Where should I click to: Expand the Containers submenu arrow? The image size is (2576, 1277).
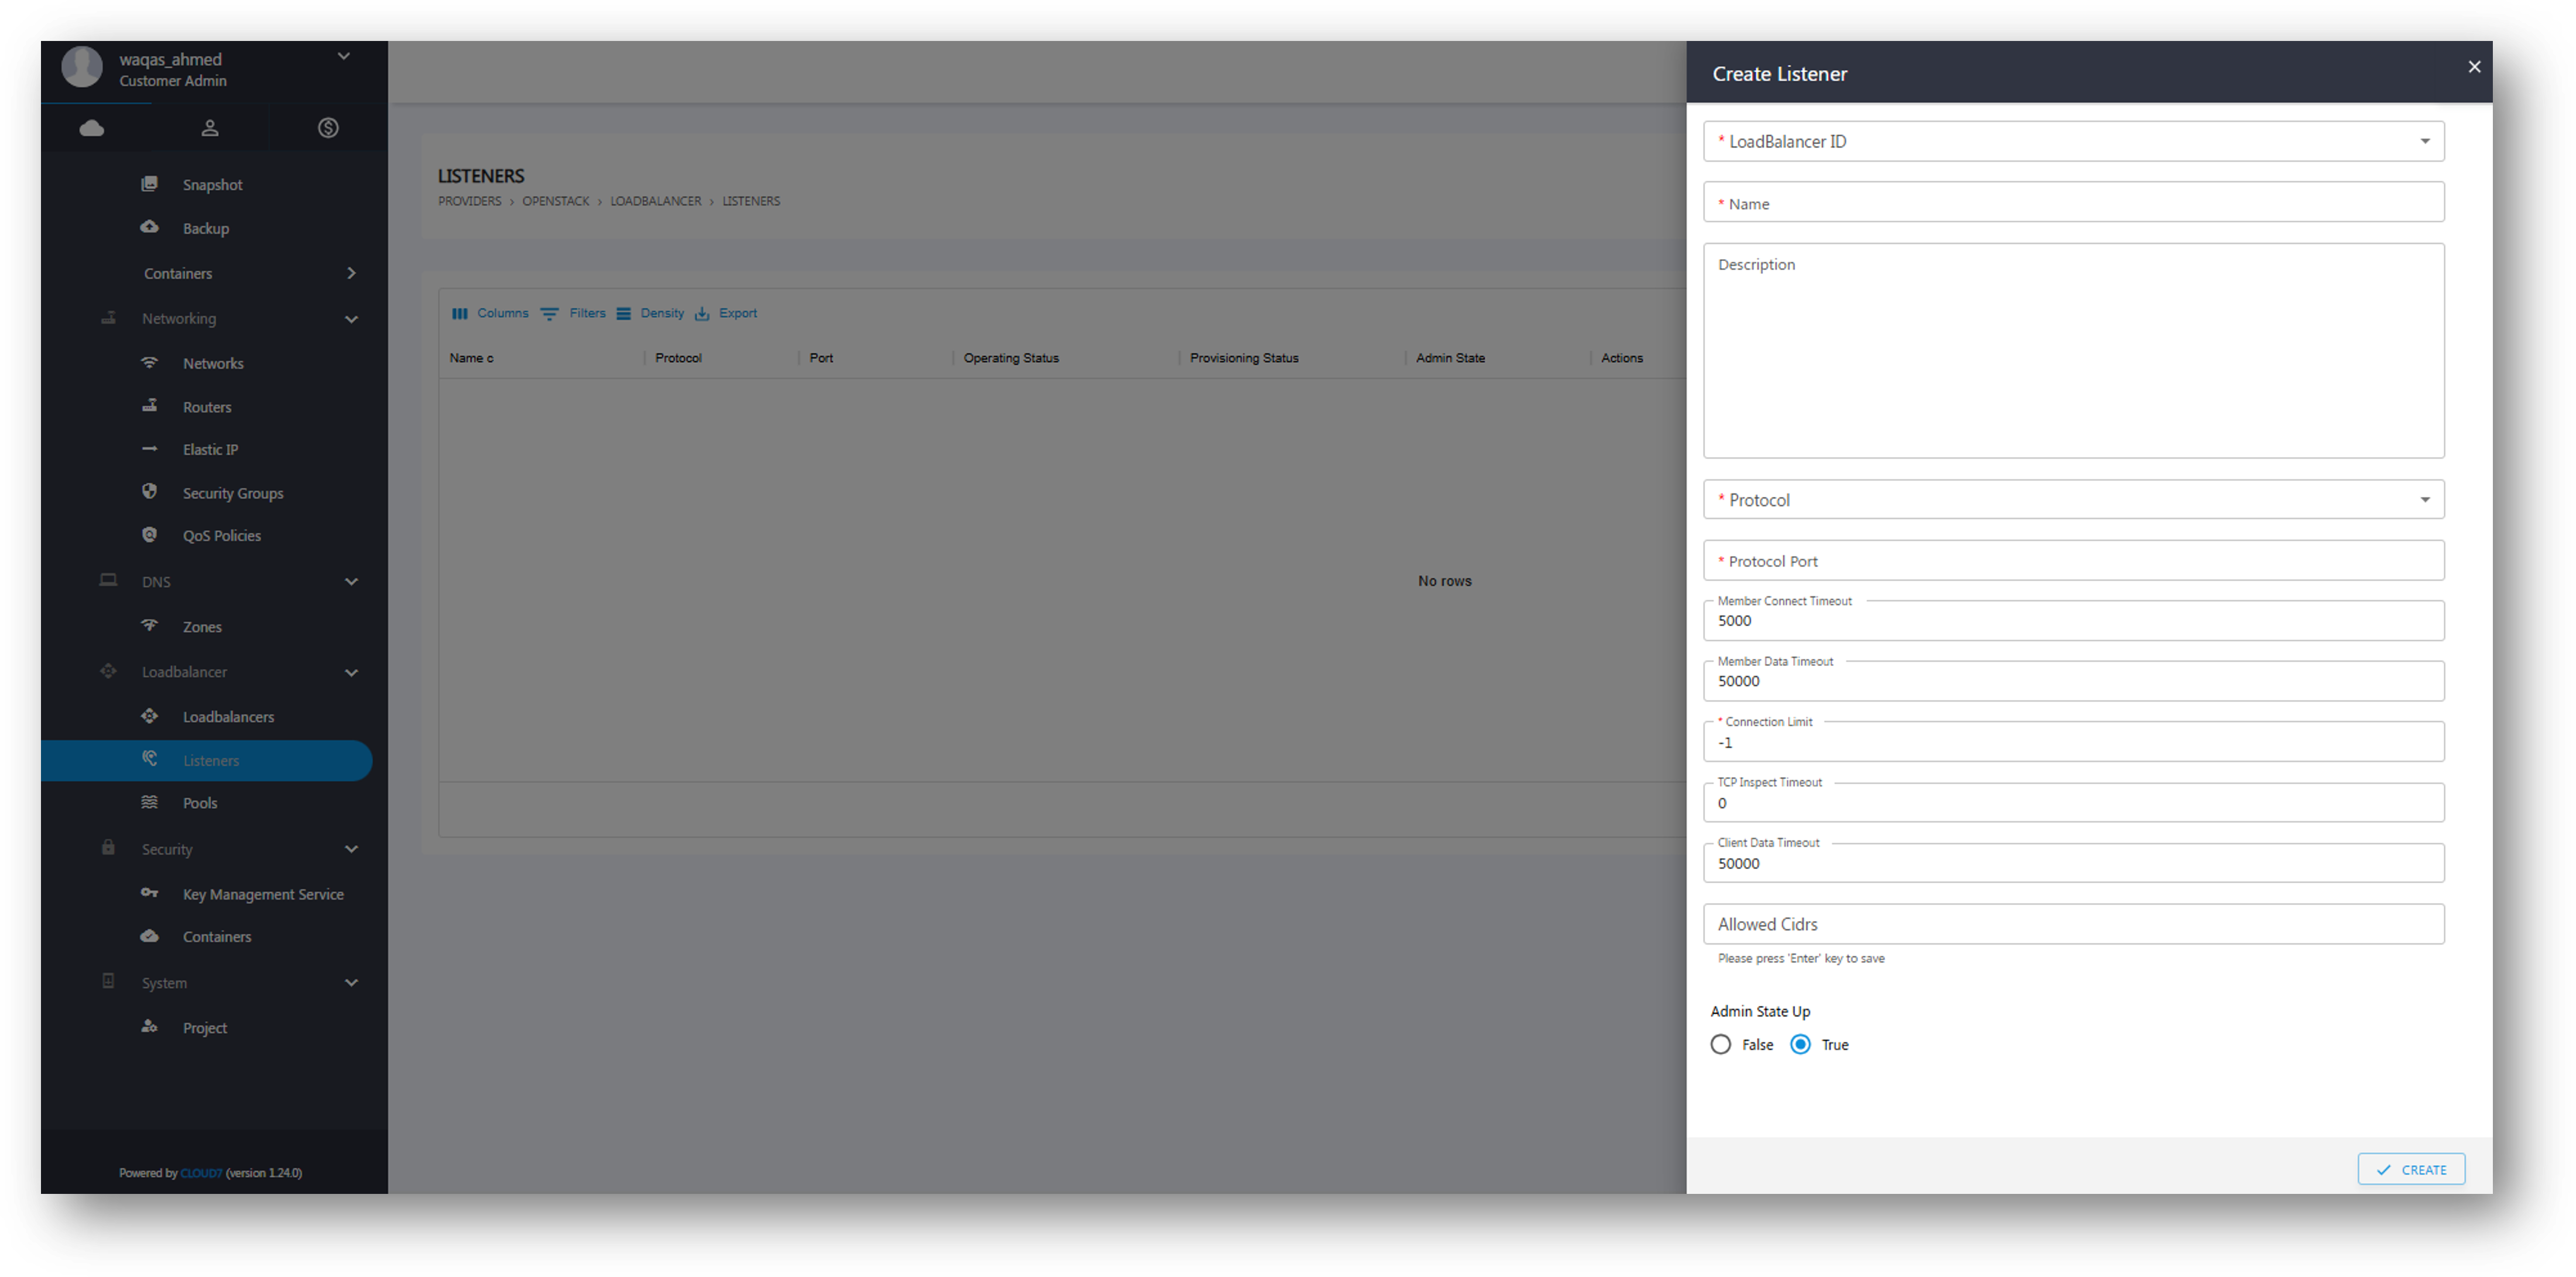351,273
